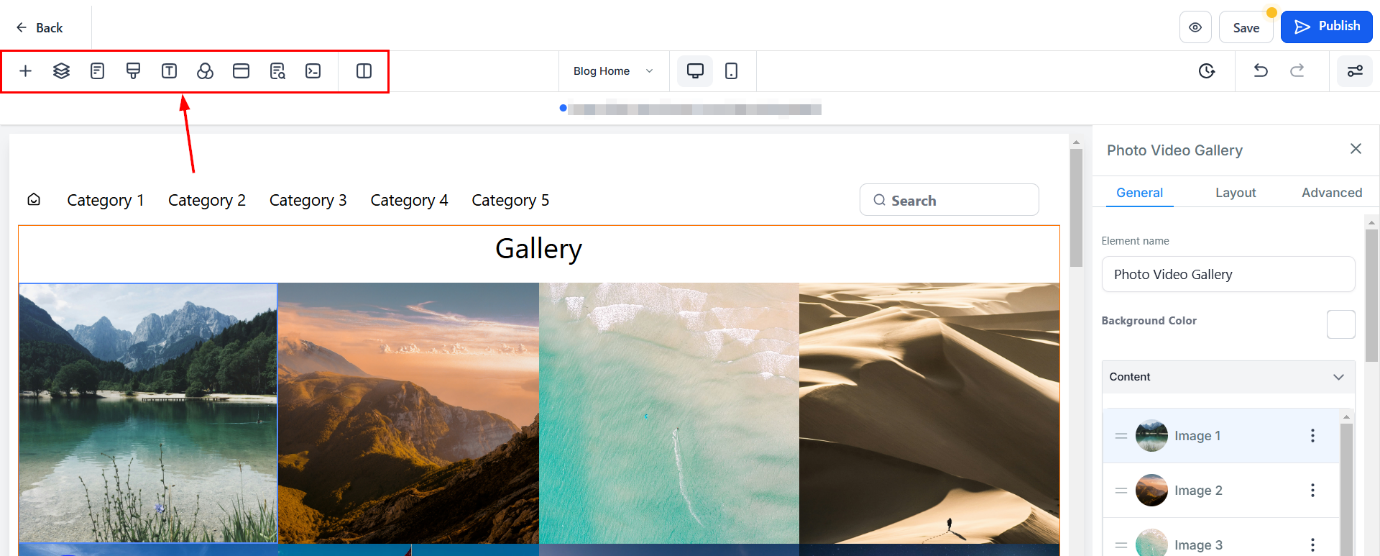Screen dimensions: 1380x556
Task: Open the Blog Home page dropdown
Action: tap(613, 71)
